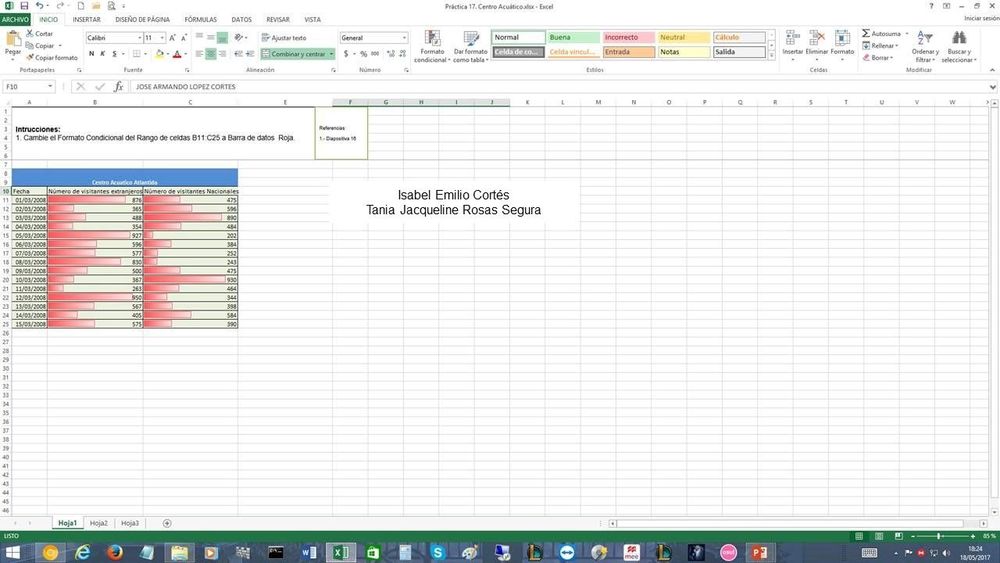Toggle Ajustar texto wrap option
Screen dimensions: 1000x563
point(283,38)
